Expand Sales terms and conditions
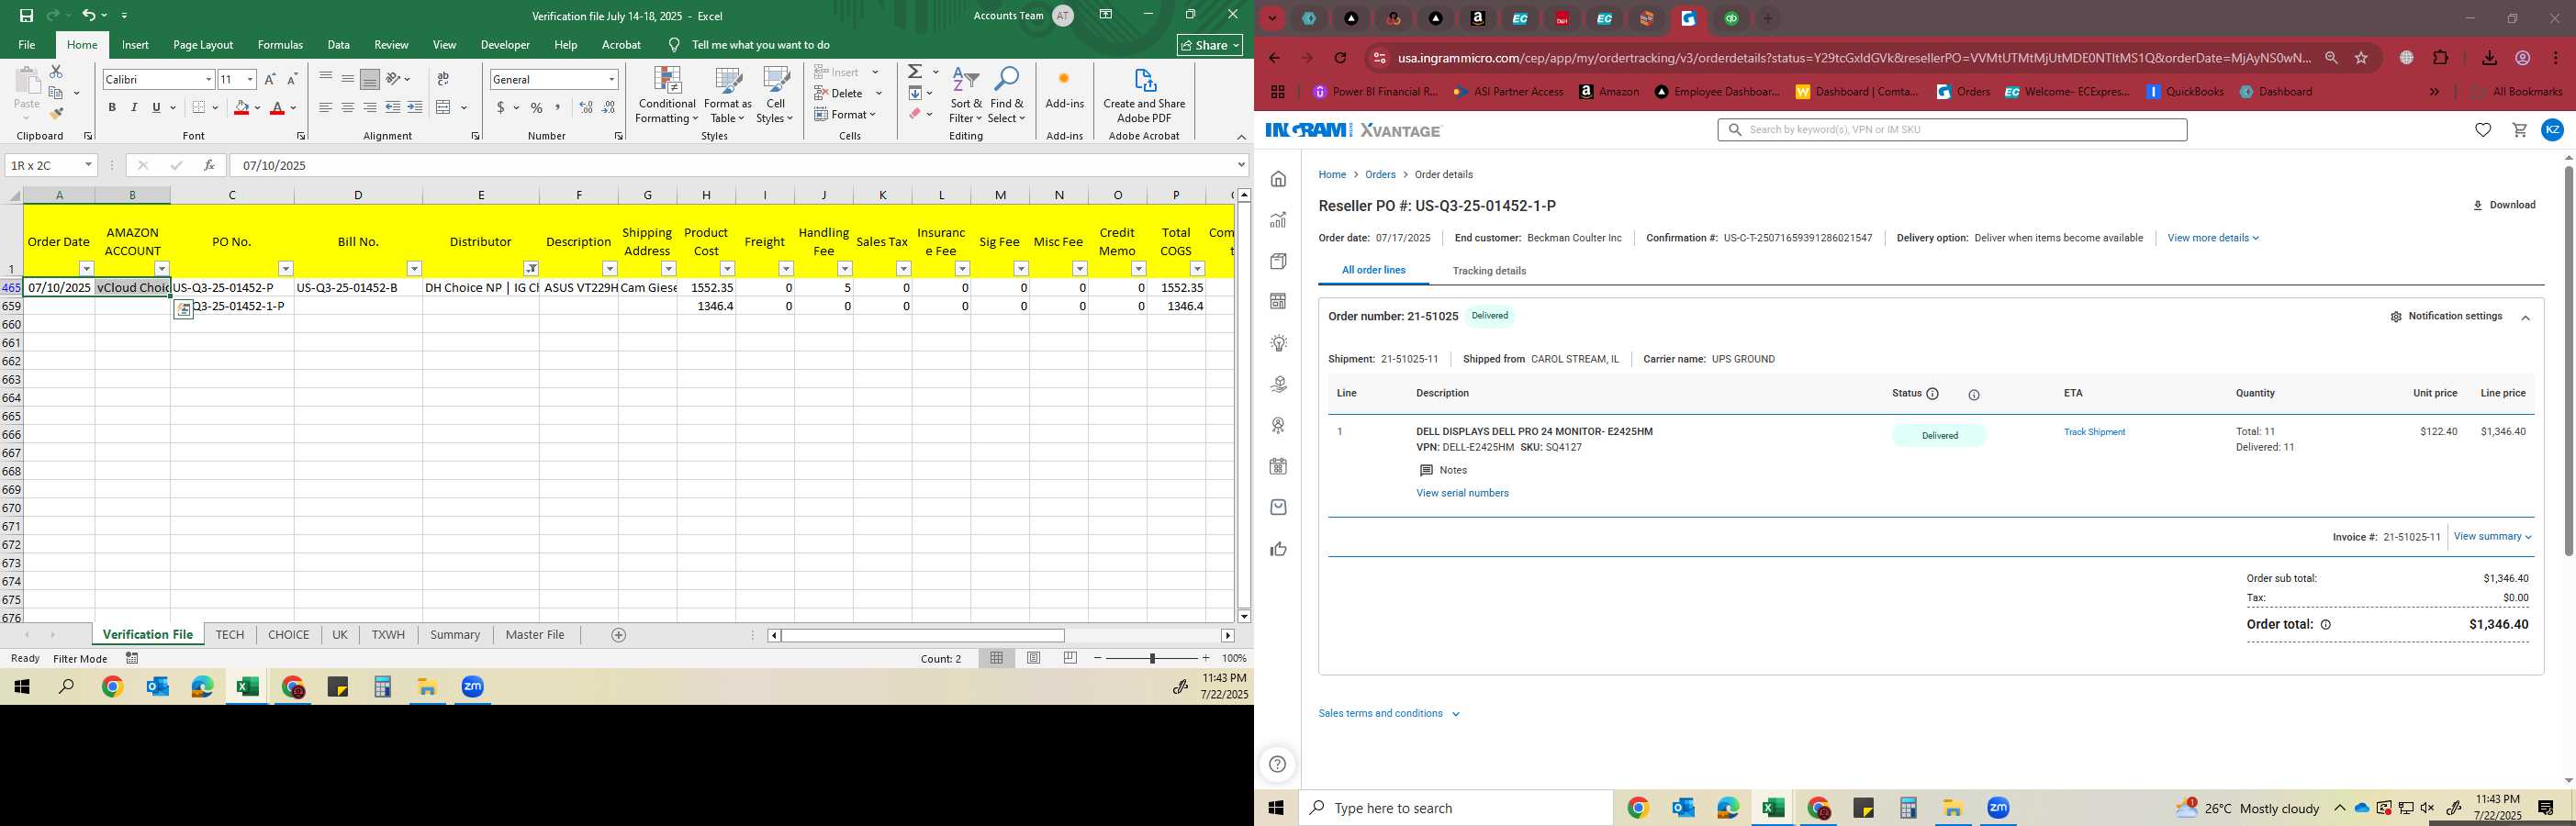Screen dimensions: 2576x826 point(1389,714)
